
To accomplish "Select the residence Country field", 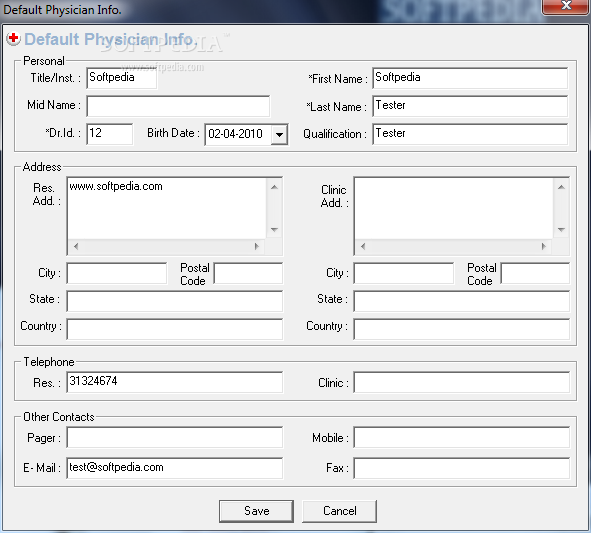I will click(175, 329).
